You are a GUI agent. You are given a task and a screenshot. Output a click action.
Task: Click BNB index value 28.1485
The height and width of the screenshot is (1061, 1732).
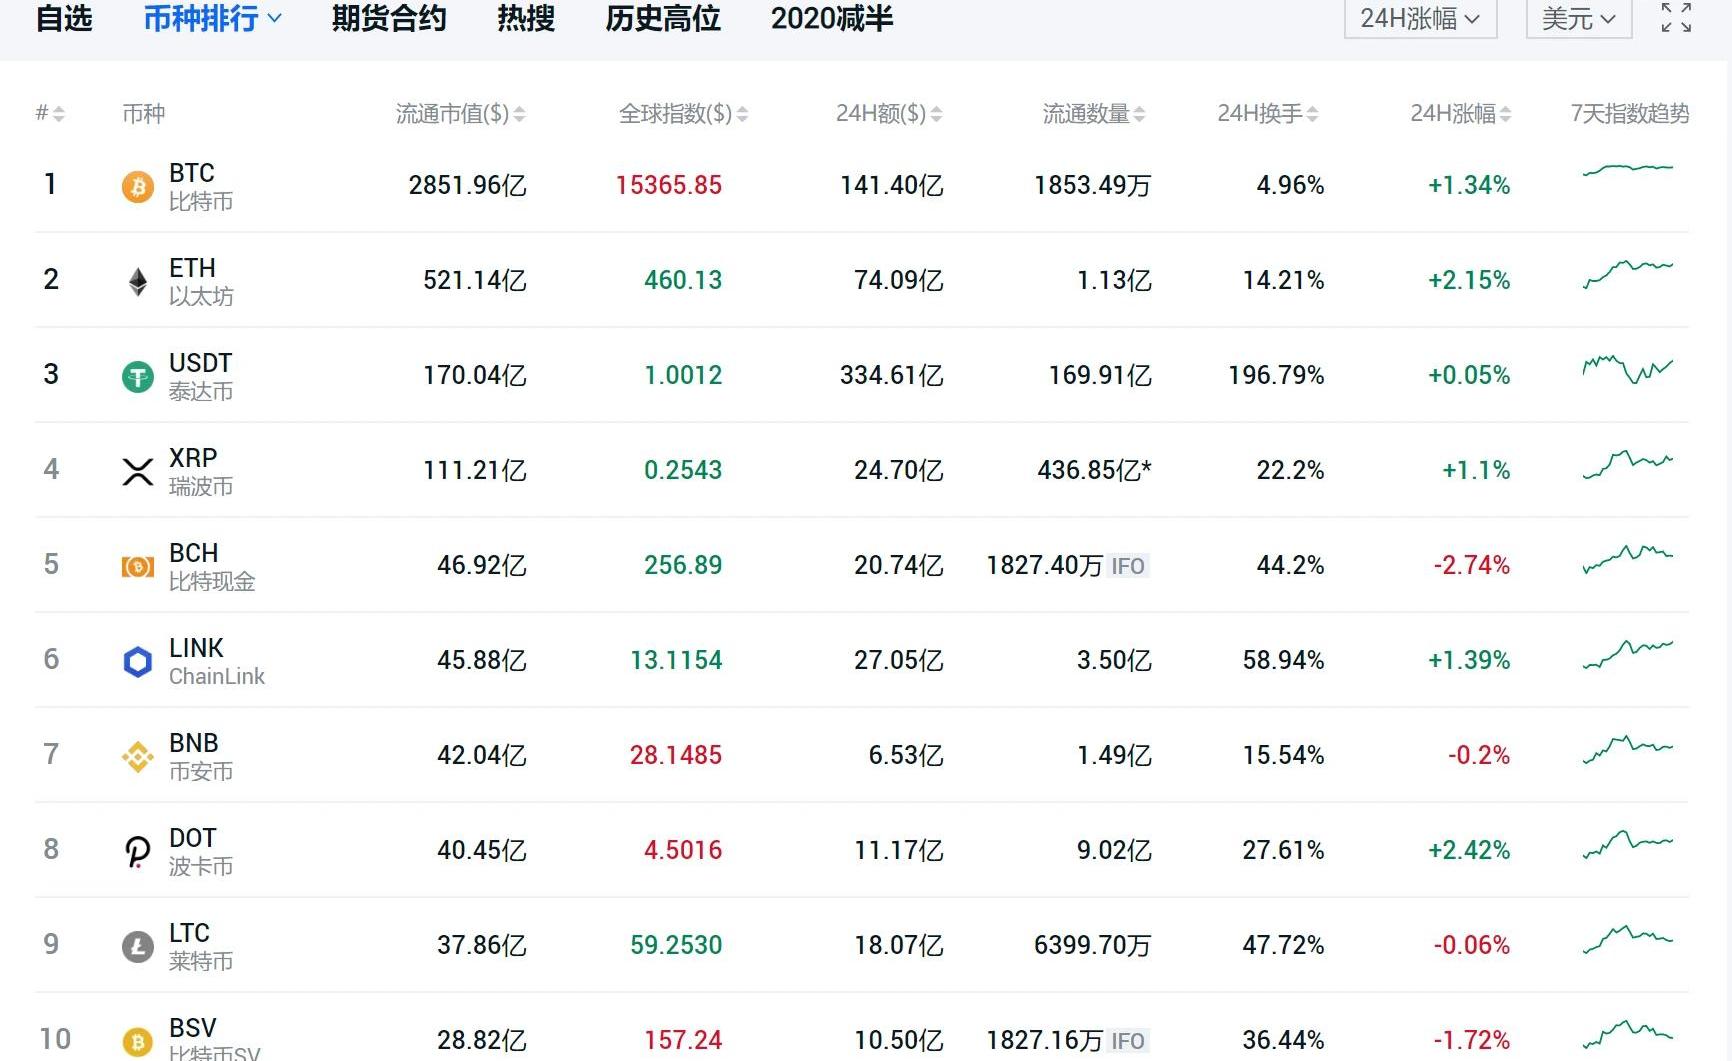(676, 756)
